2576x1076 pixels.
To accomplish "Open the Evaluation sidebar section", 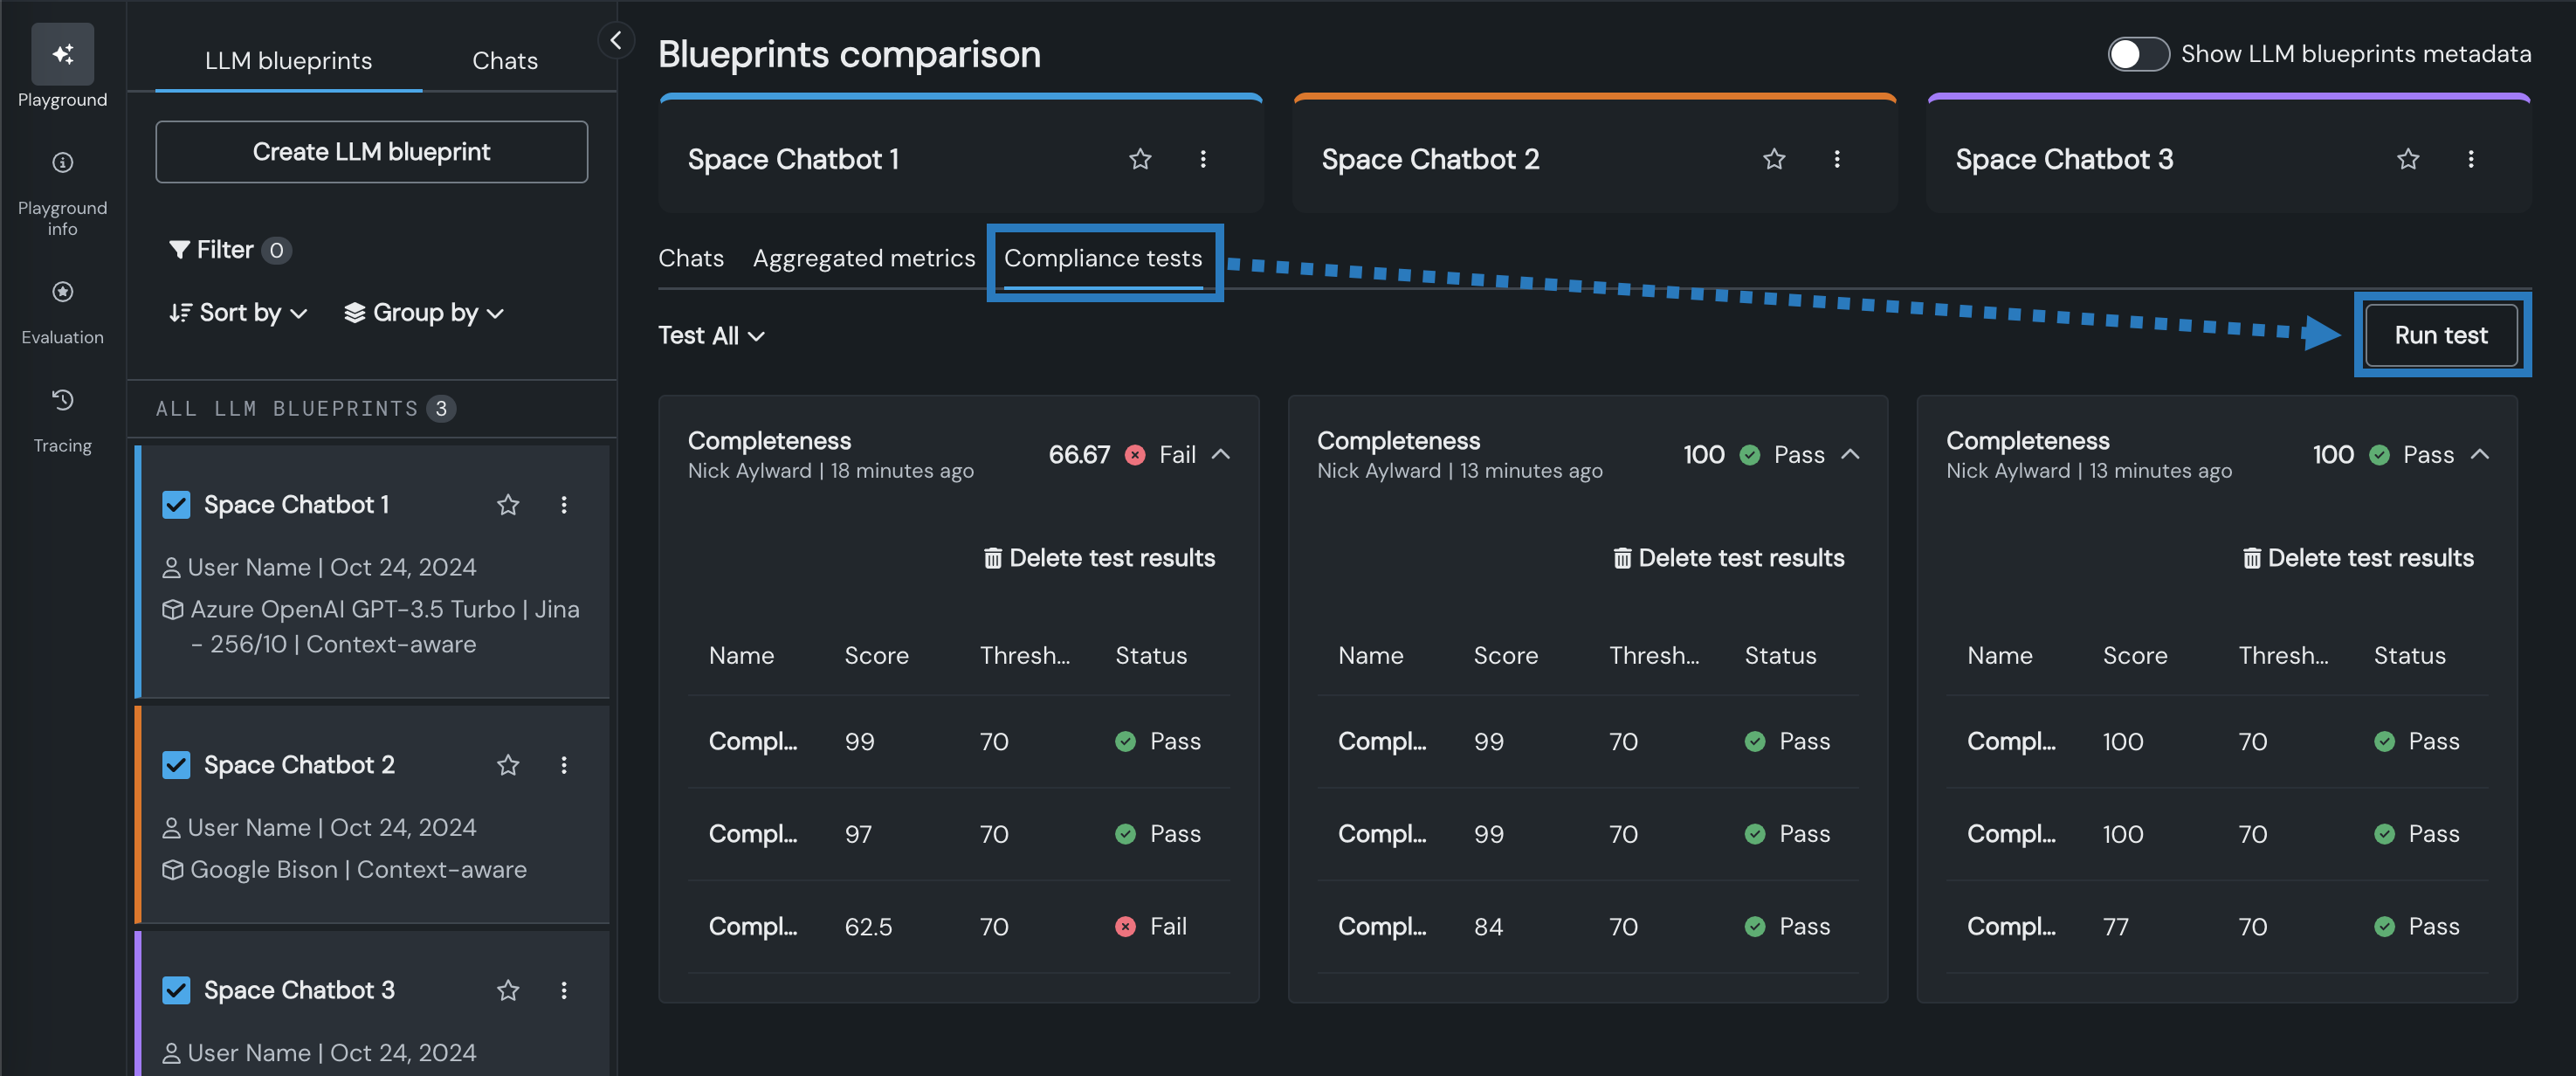I will click(62, 292).
